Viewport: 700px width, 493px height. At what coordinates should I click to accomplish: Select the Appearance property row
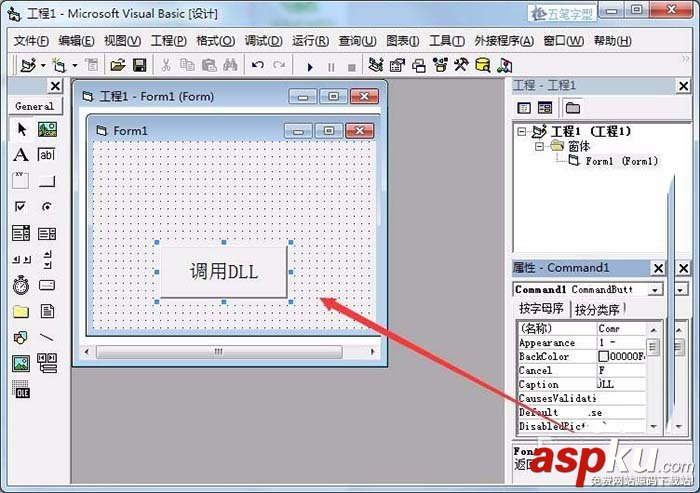pyautogui.click(x=582, y=343)
